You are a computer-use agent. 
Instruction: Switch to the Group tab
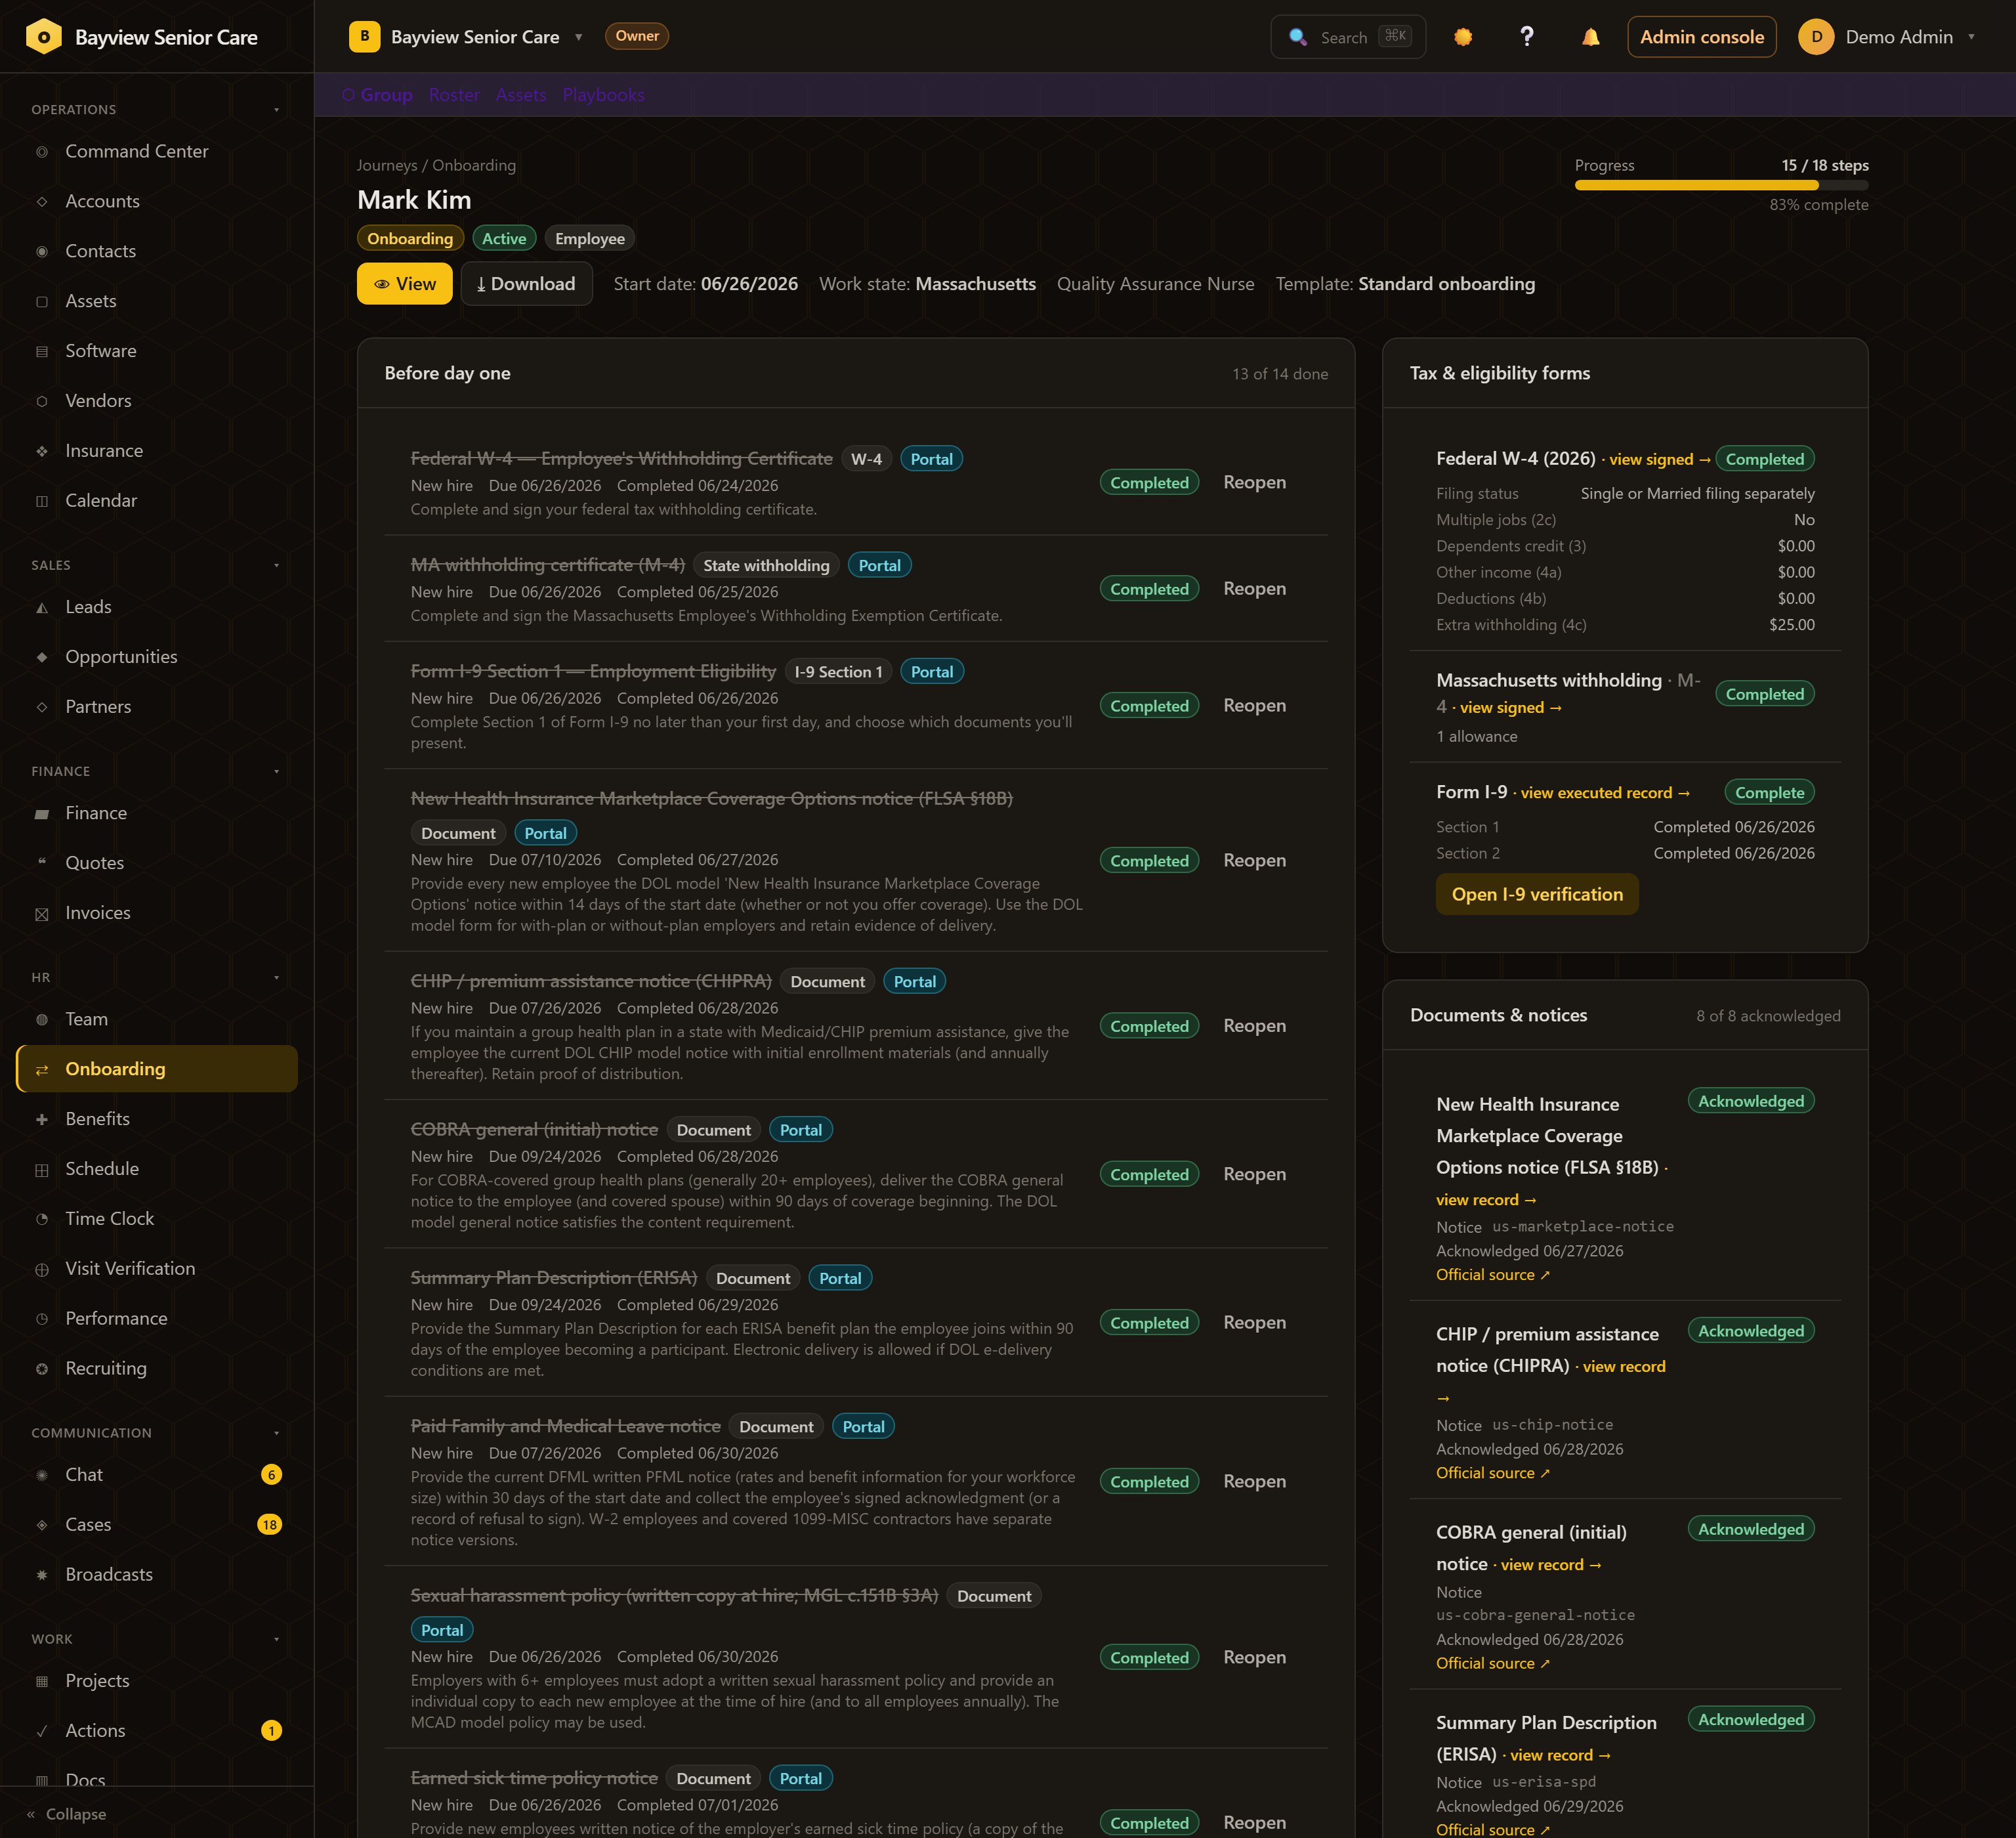pos(377,95)
